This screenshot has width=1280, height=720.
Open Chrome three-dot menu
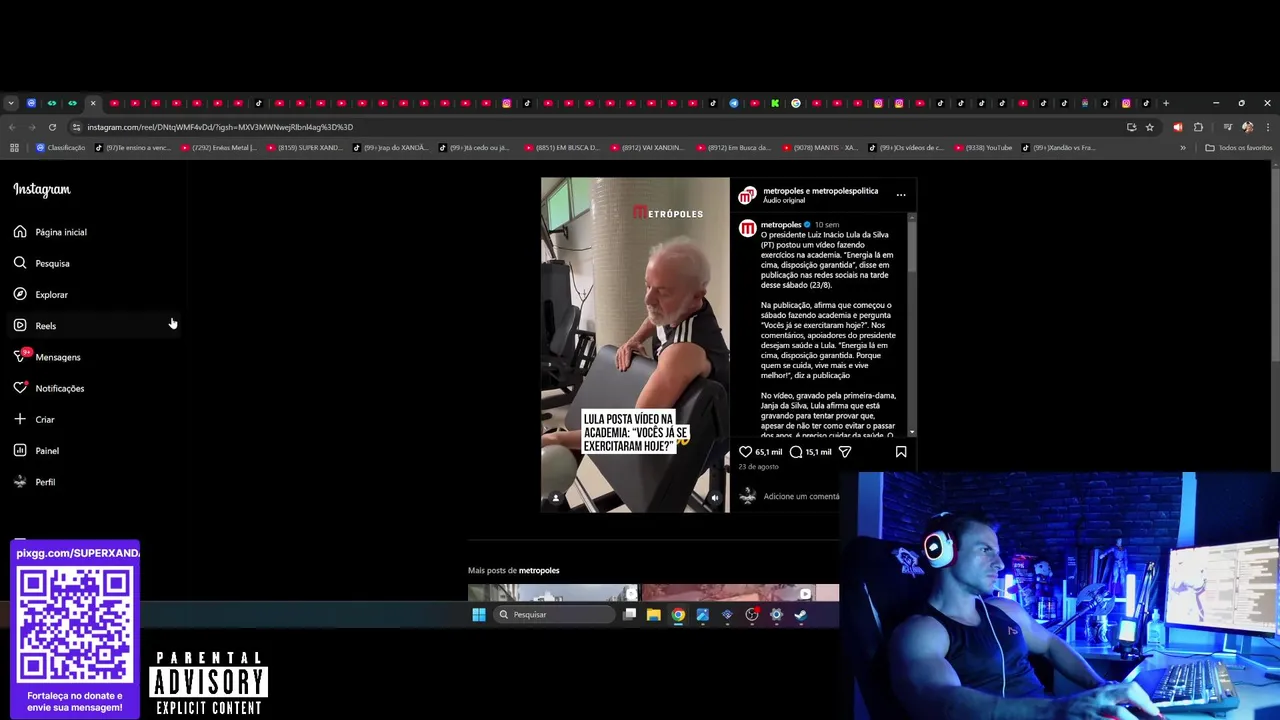point(1267,127)
